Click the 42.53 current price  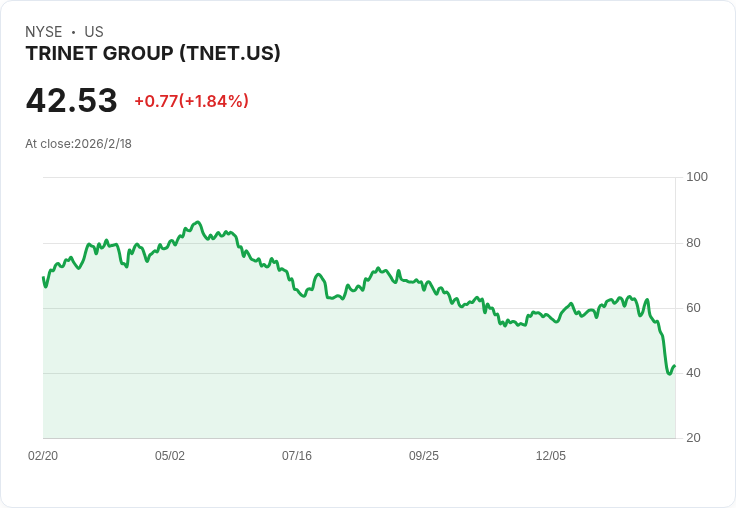(x=72, y=101)
